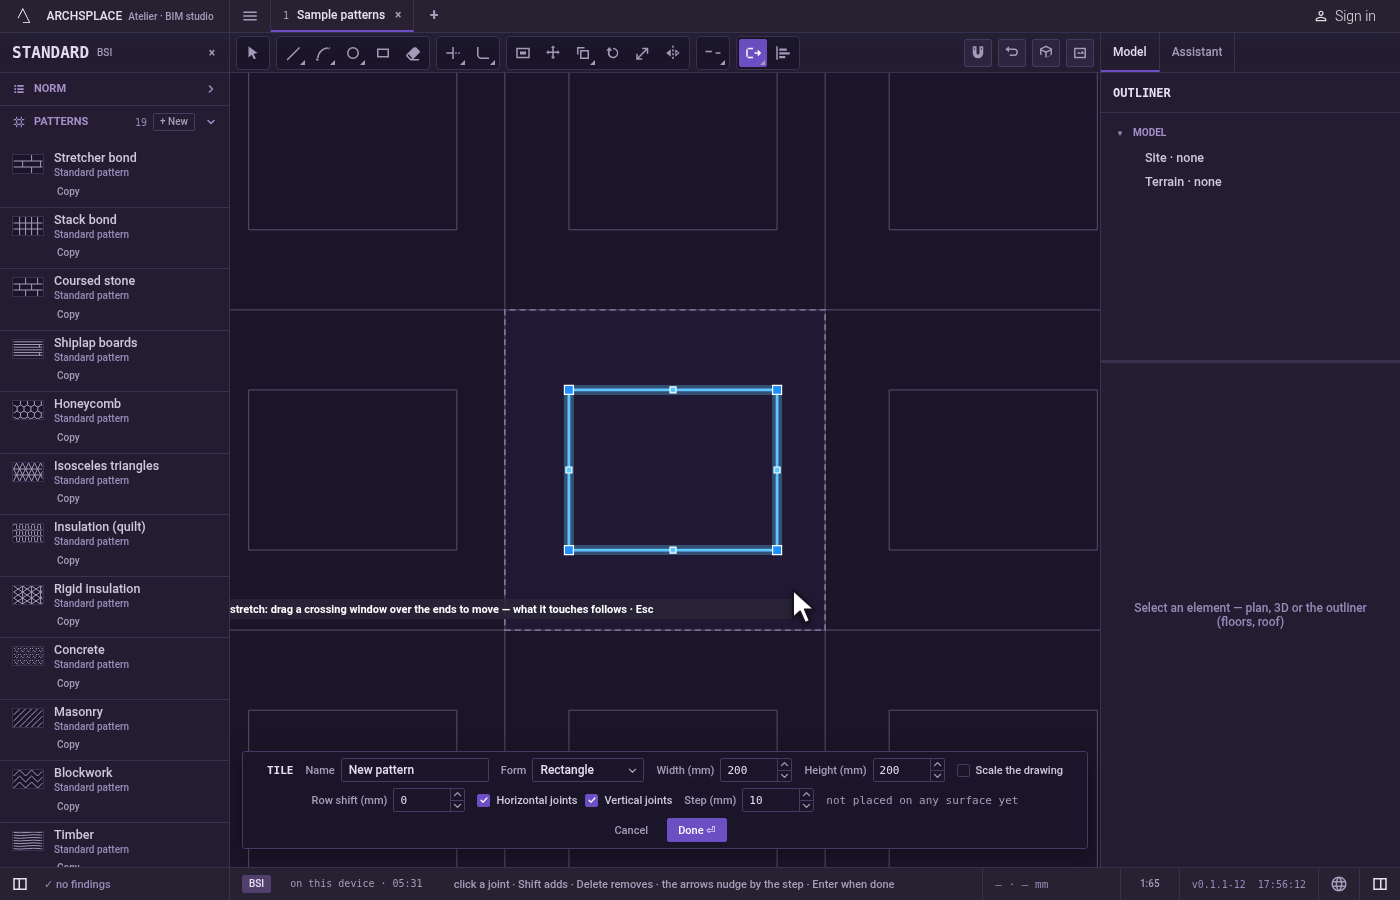Click the Done button
This screenshot has height=900, width=1400.
point(697,830)
